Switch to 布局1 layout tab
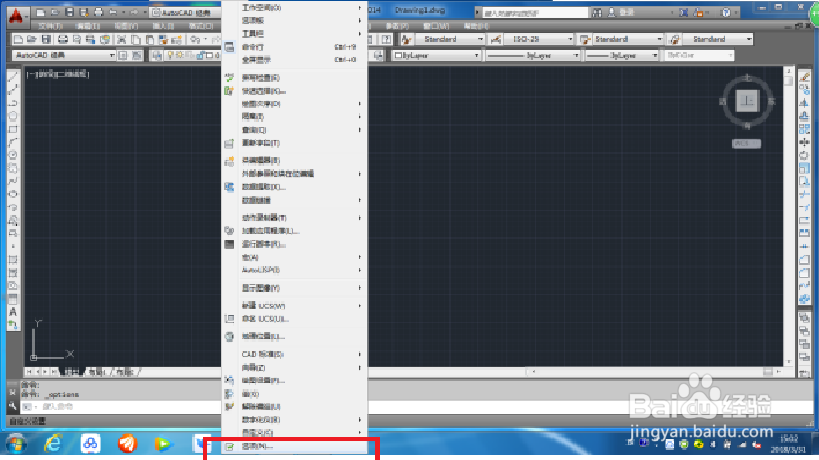Image resolution: width=819 pixels, height=460 pixels. [96, 372]
